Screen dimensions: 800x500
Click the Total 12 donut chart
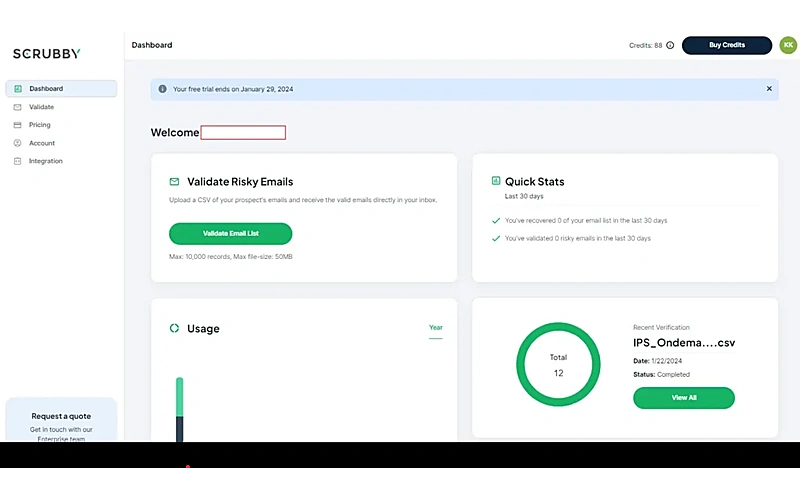pyautogui.click(x=558, y=364)
